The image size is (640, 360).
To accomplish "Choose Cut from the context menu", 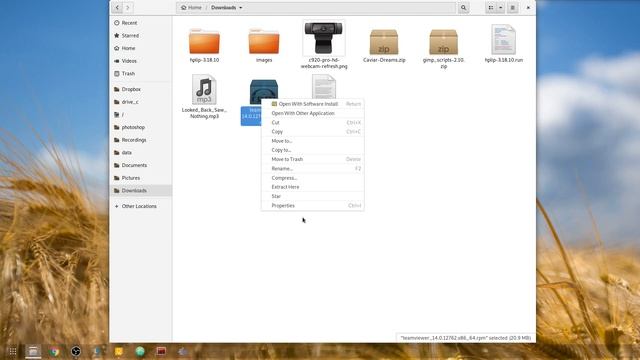I will tap(313, 122).
